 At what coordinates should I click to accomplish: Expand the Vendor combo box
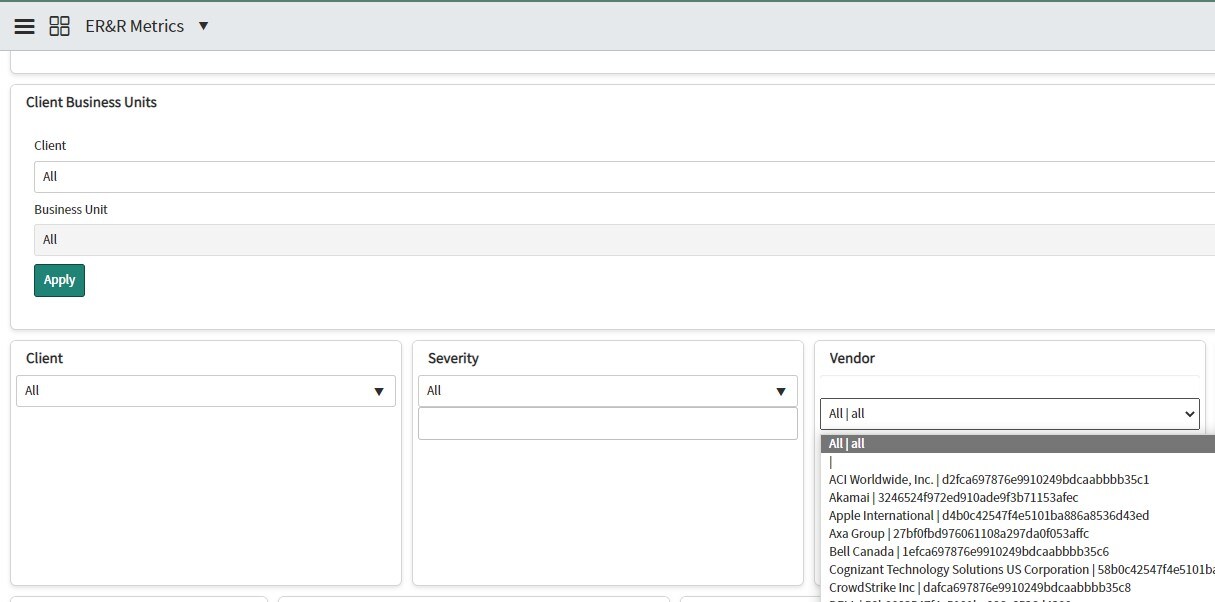1189,413
